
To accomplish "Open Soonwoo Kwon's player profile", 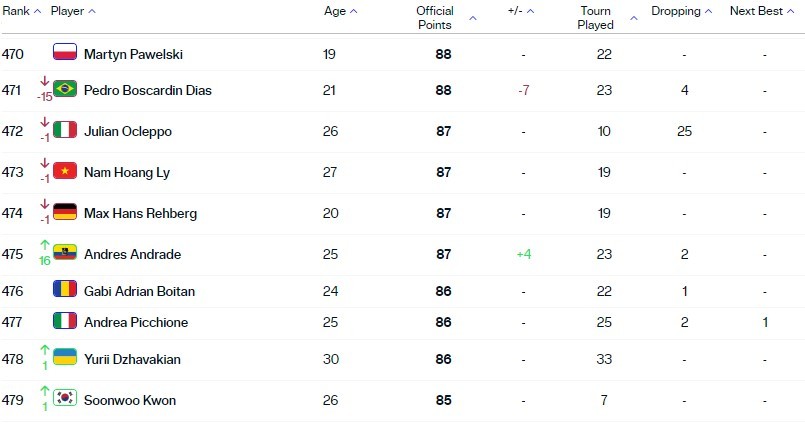I will [130, 400].
